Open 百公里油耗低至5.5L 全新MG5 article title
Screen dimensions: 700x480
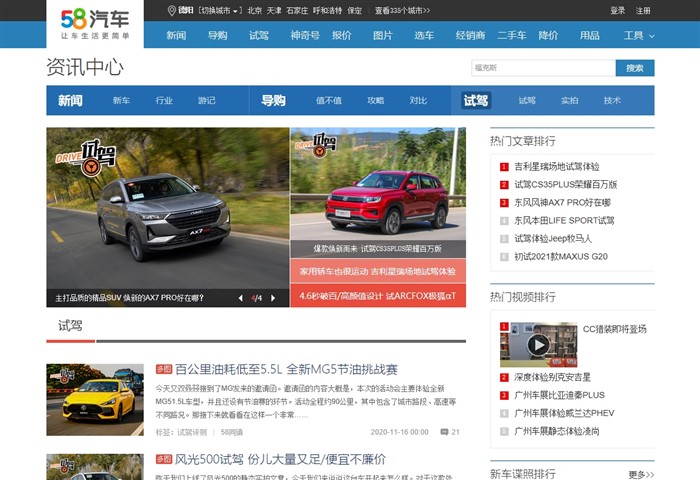(286, 369)
